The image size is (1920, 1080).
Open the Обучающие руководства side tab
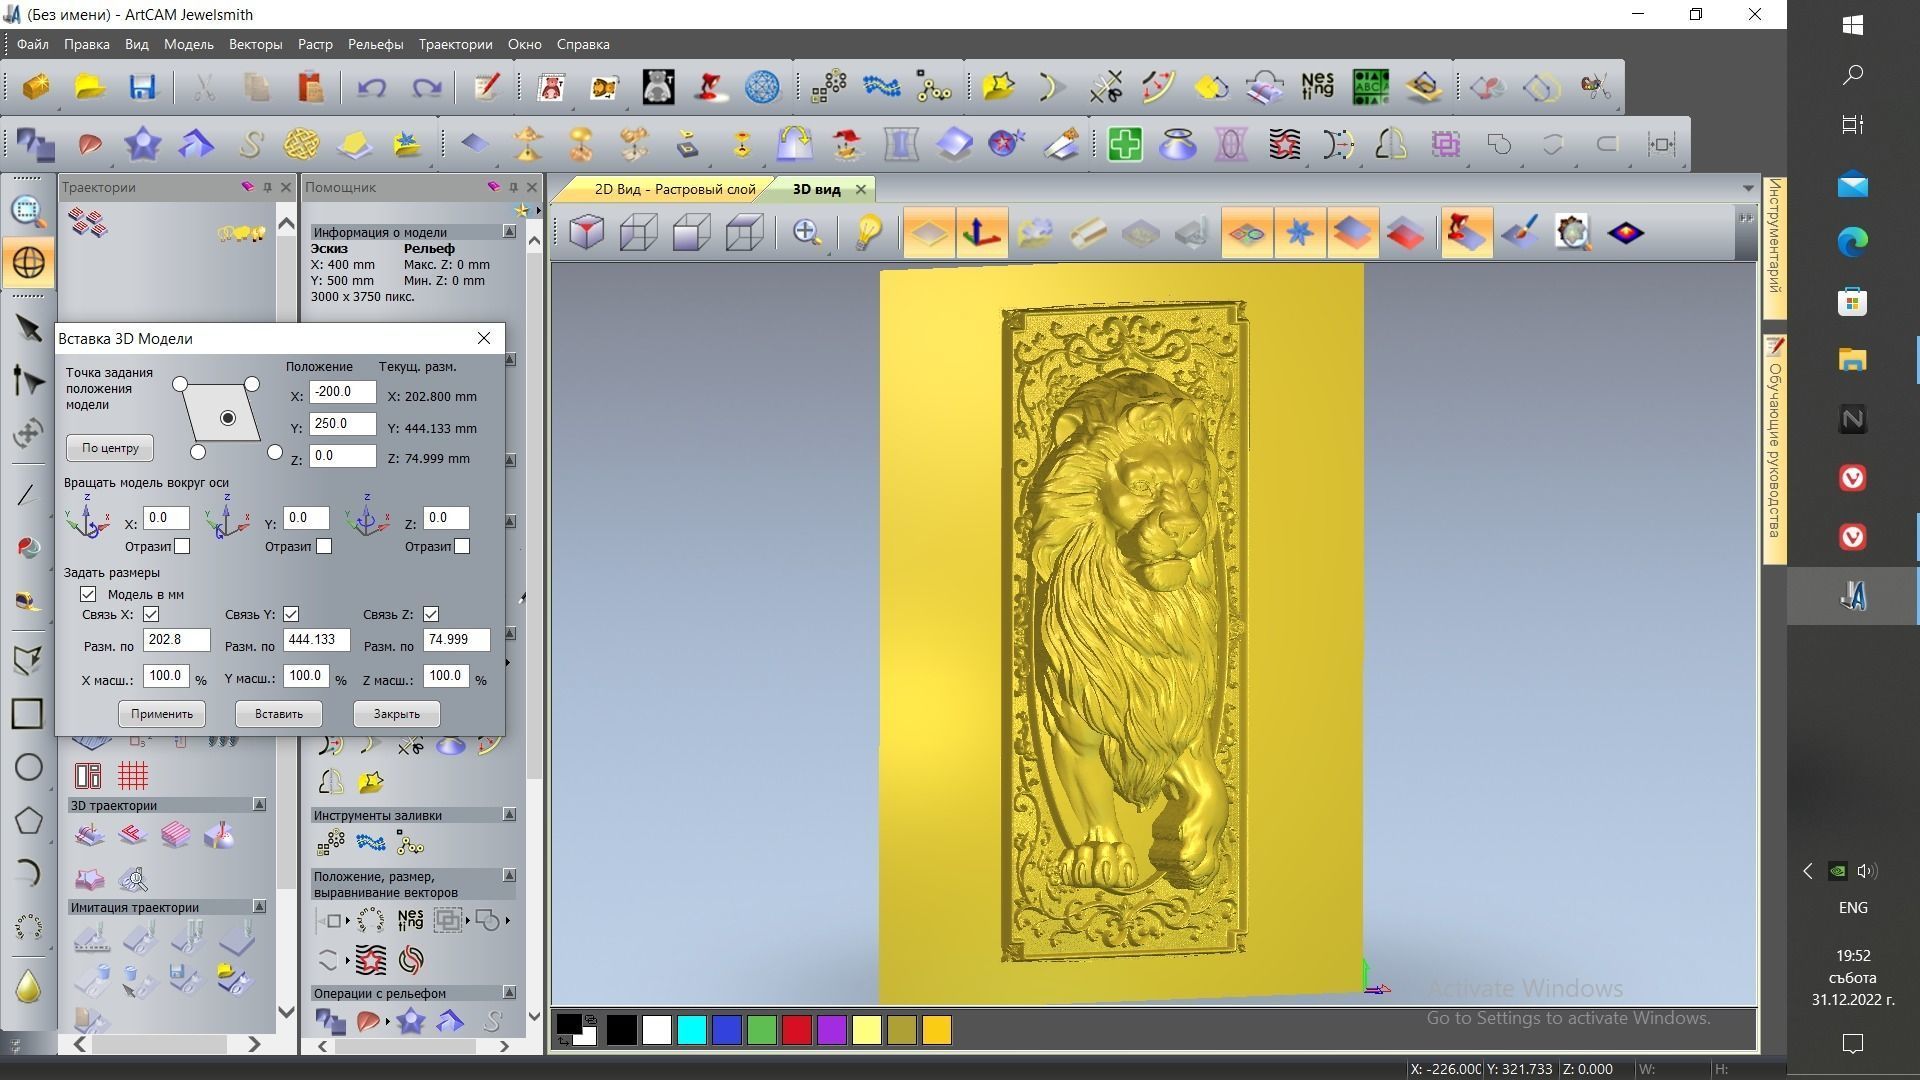1775,450
